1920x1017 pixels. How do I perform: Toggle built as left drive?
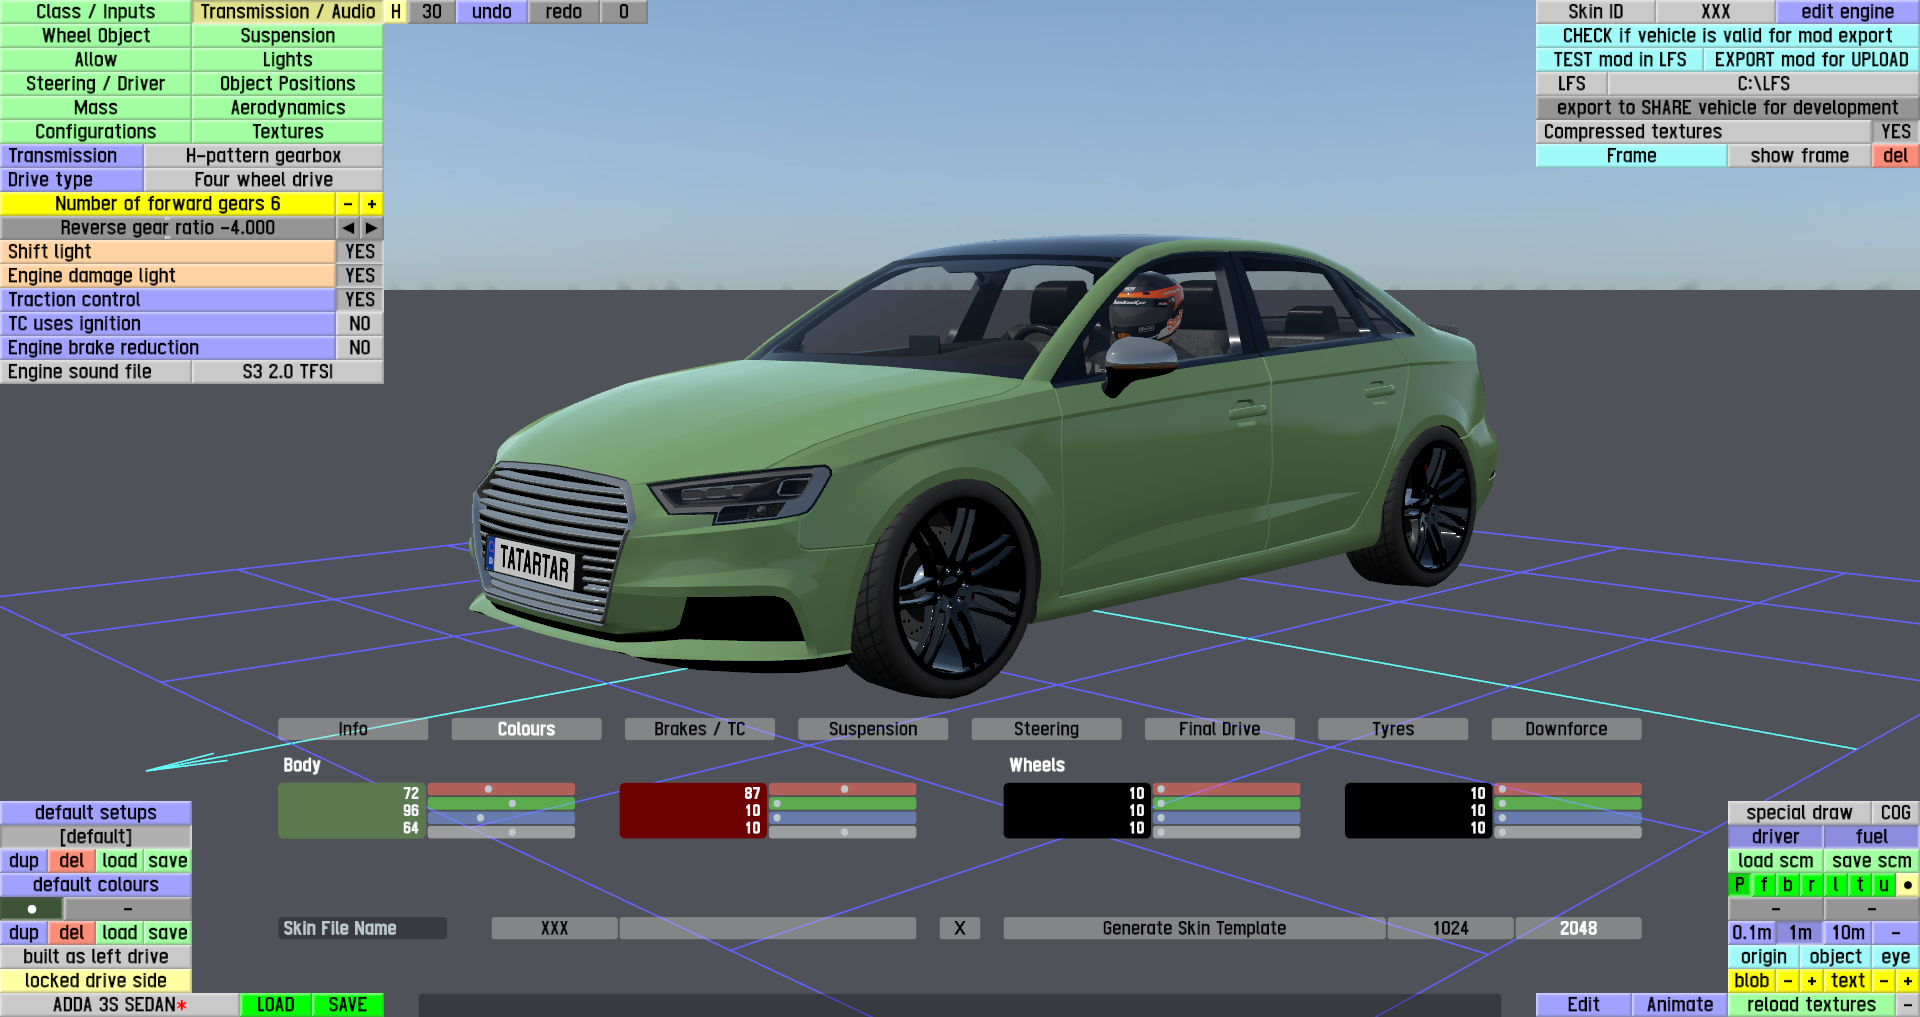[x=96, y=957]
